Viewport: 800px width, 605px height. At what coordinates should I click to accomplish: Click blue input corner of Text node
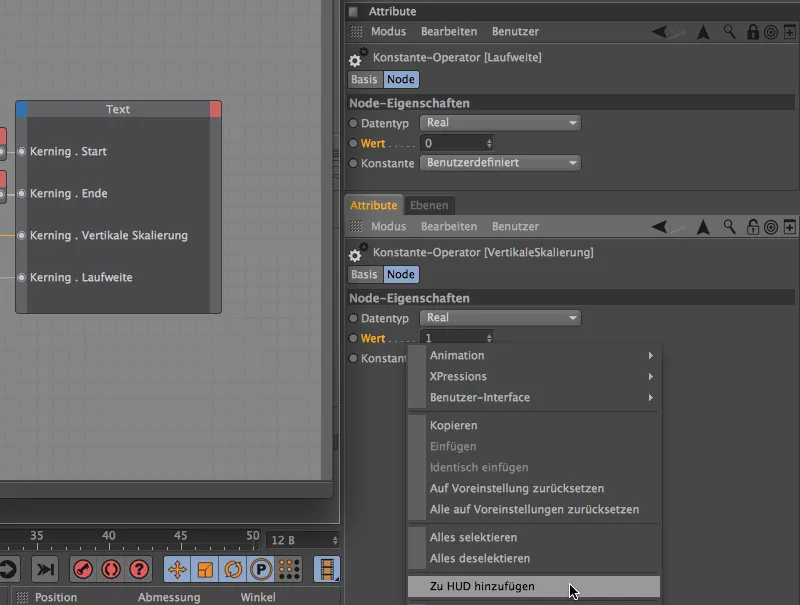(x=21, y=109)
